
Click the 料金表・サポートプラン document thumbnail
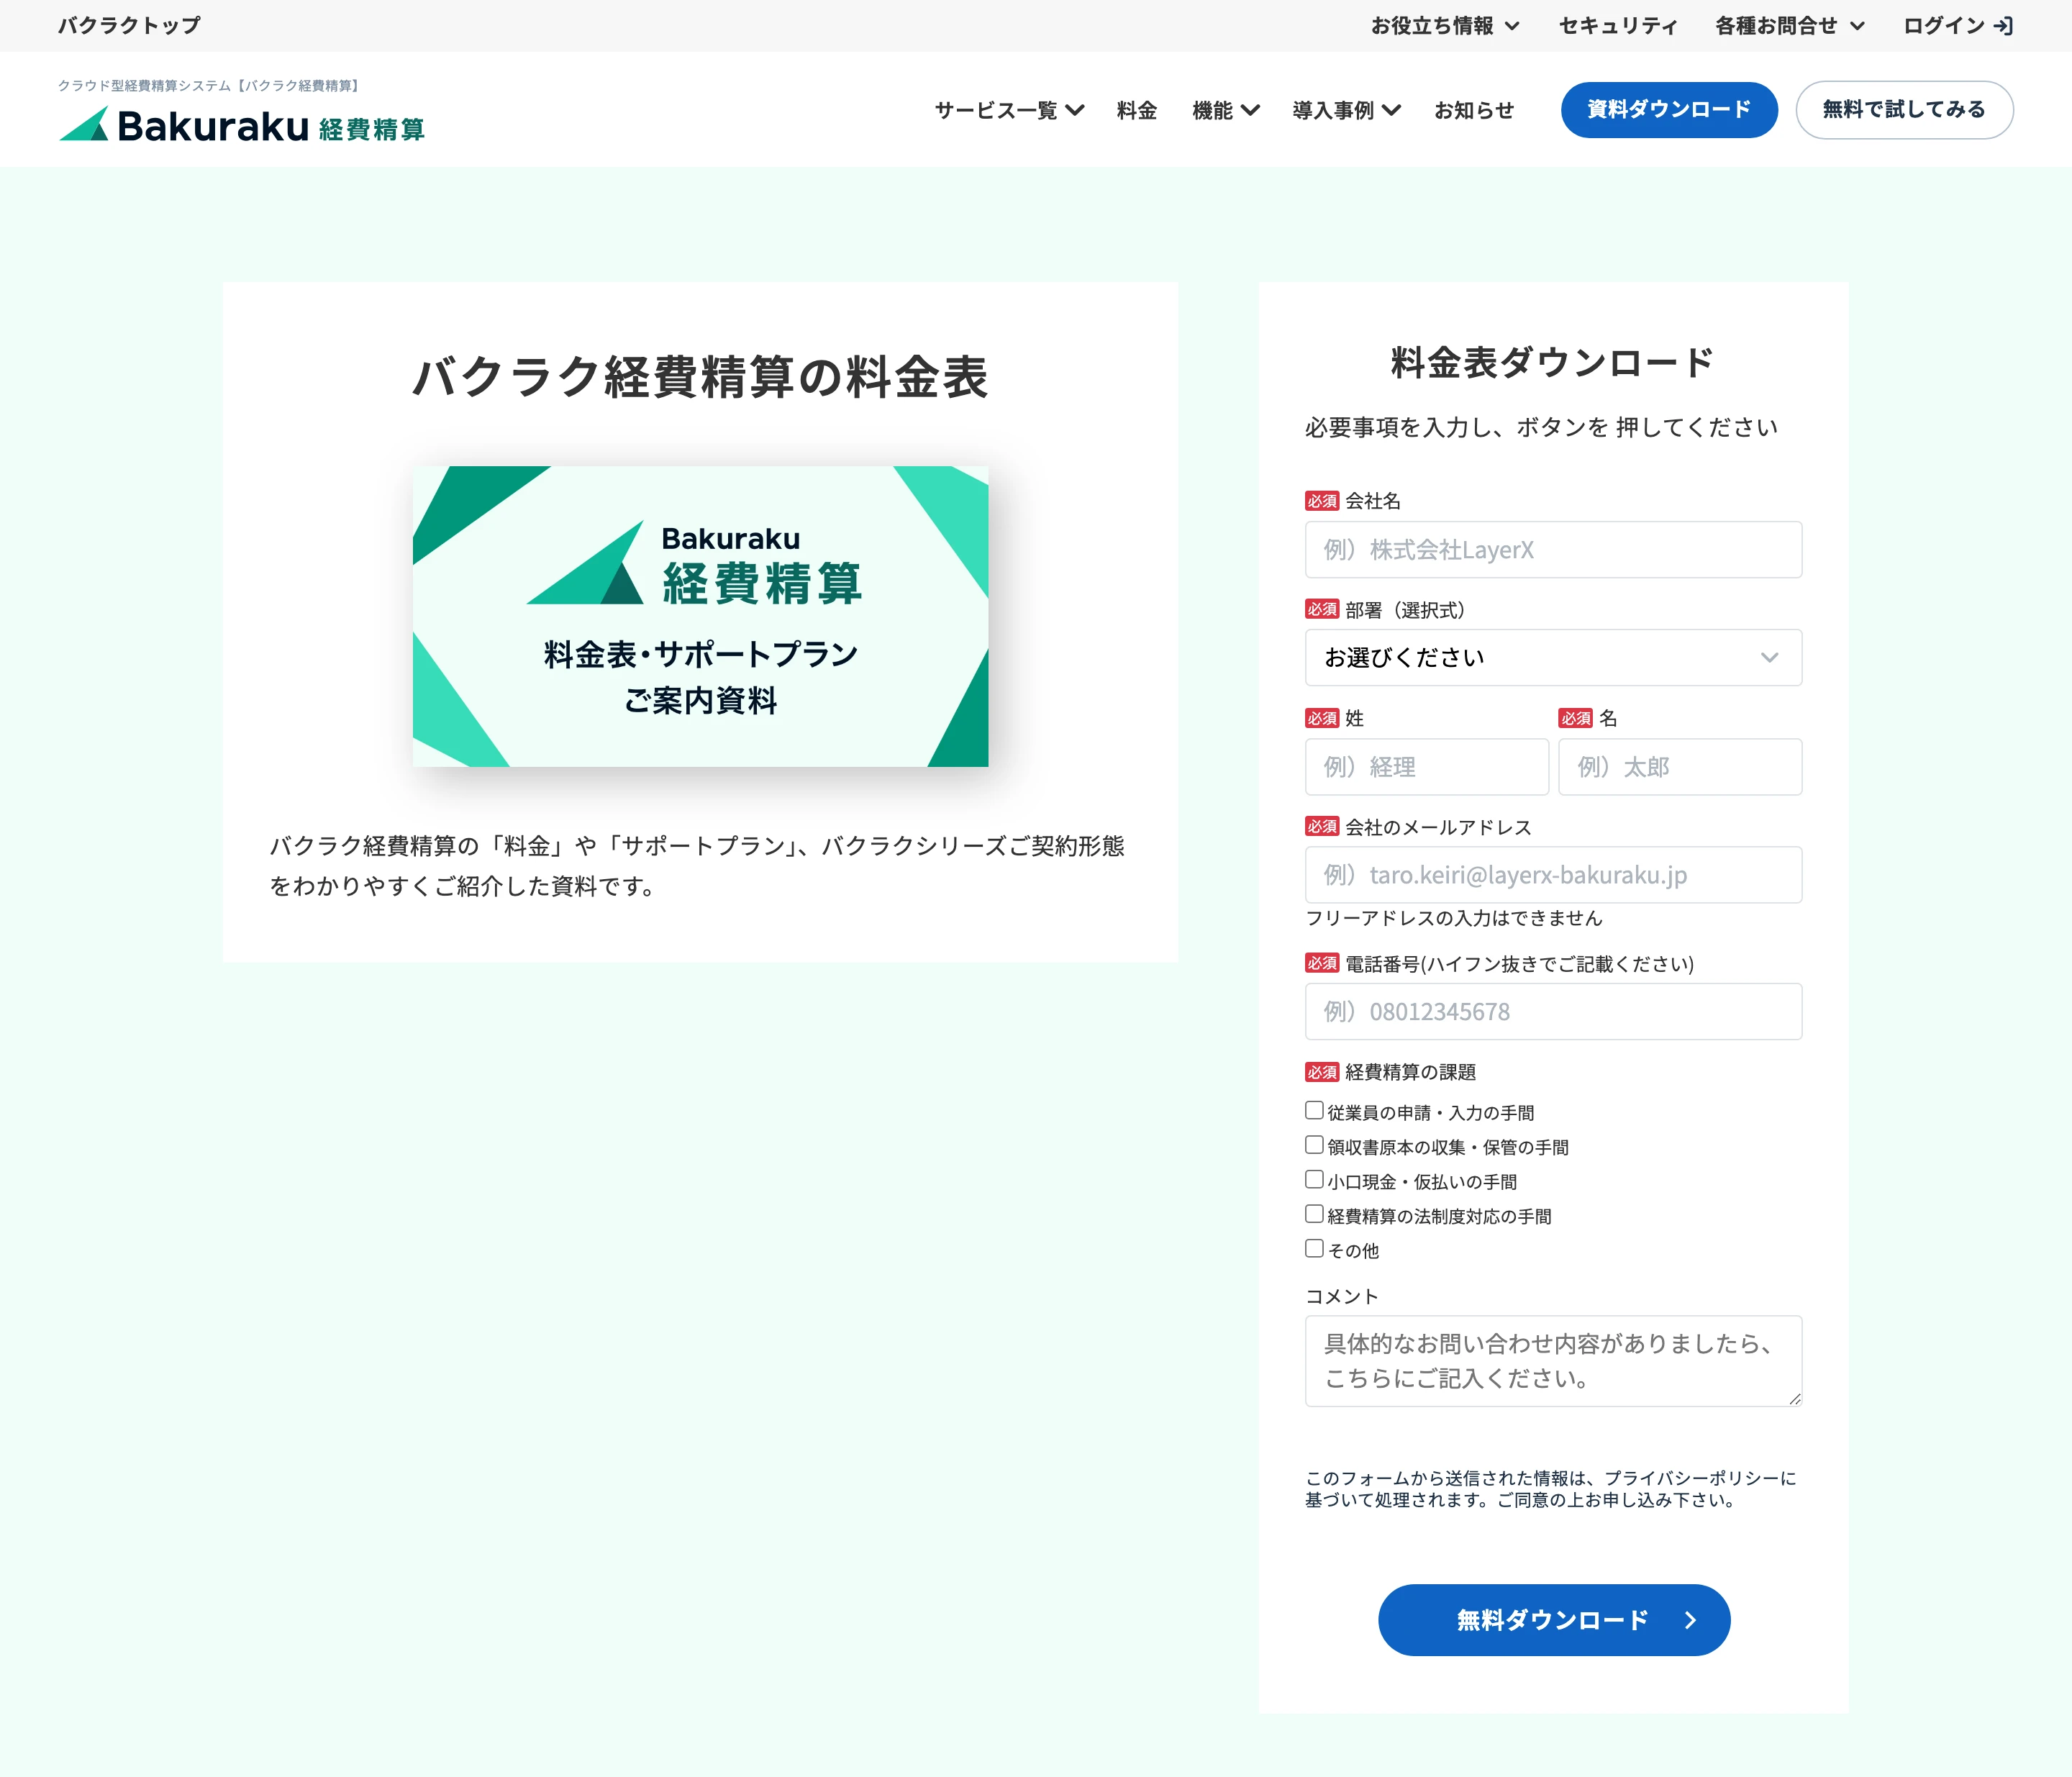[700, 616]
